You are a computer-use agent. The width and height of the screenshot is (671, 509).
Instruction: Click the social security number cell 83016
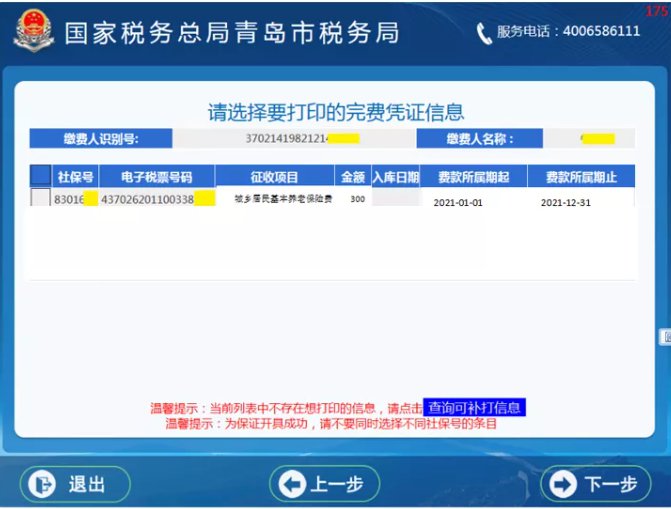75,199
